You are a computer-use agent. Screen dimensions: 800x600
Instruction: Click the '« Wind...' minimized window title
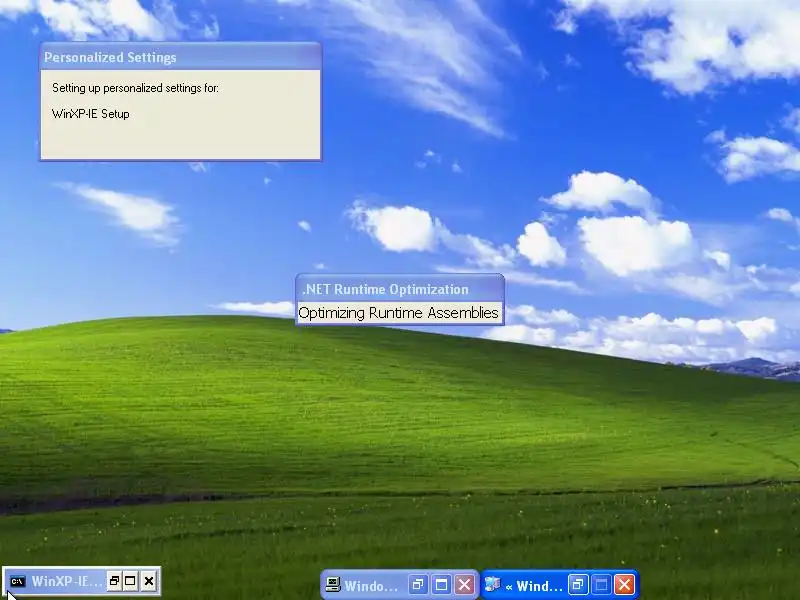click(534, 586)
